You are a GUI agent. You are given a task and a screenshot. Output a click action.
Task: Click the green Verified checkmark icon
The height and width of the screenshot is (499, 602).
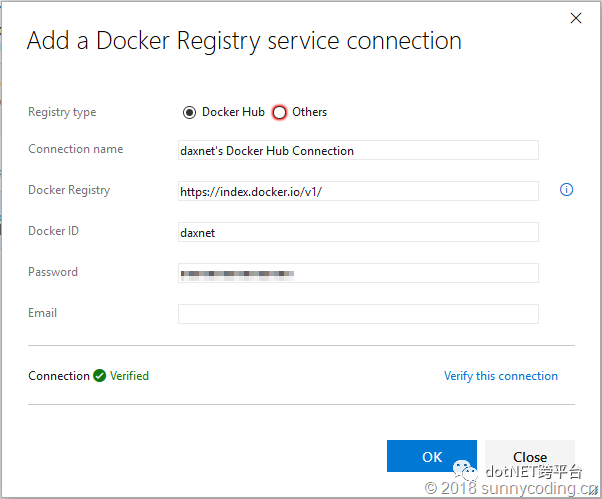click(x=100, y=376)
